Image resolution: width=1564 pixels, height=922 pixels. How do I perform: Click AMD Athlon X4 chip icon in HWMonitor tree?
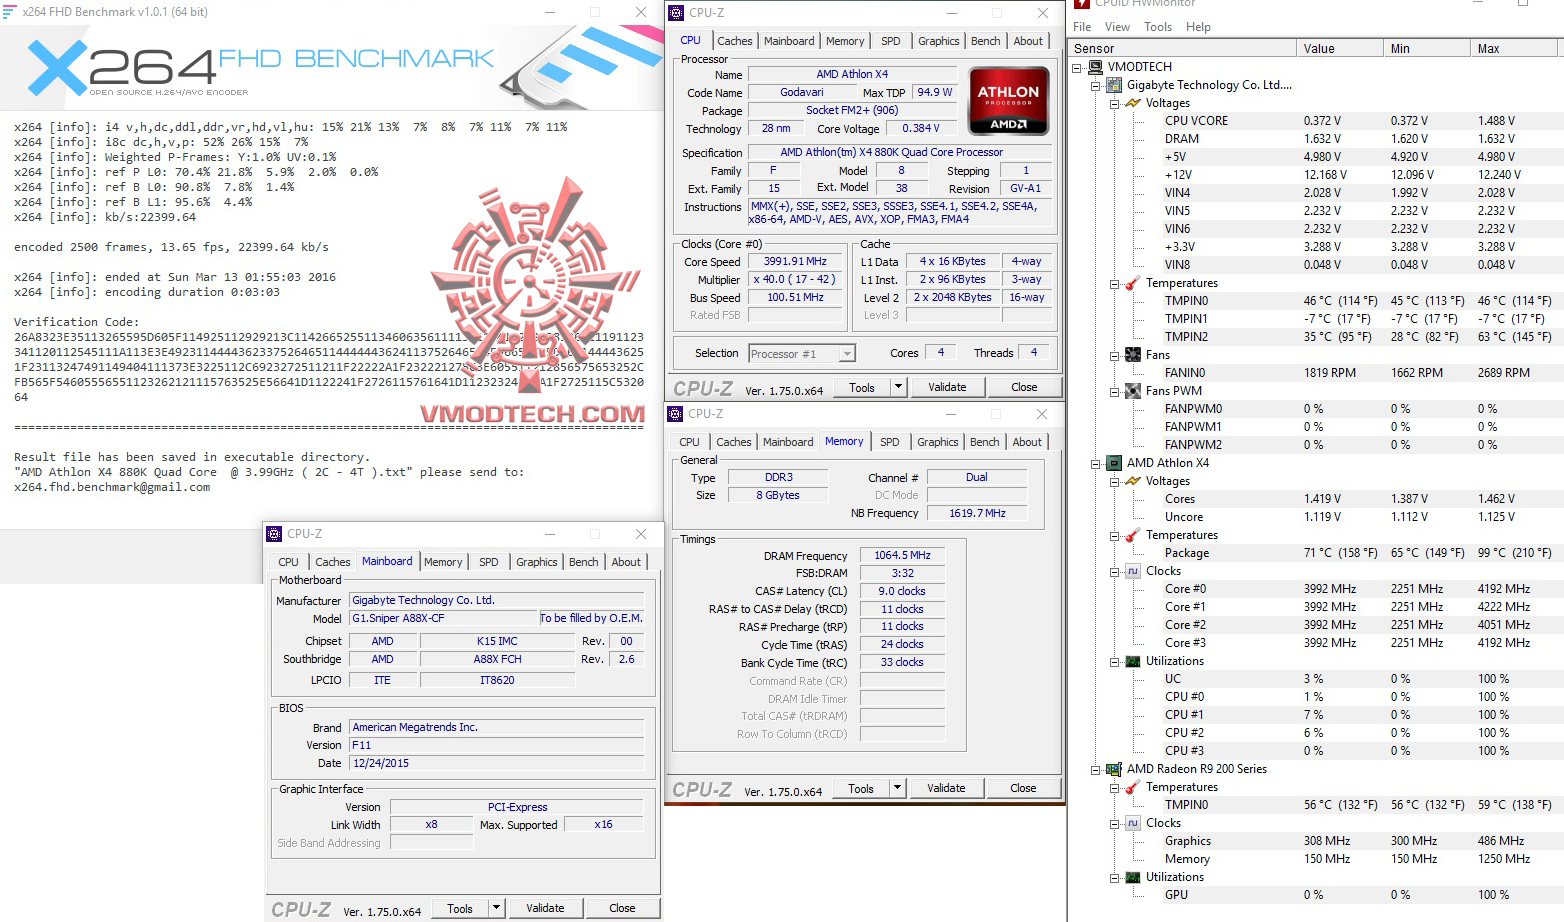pyautogui.click(x=1114, y=463)
